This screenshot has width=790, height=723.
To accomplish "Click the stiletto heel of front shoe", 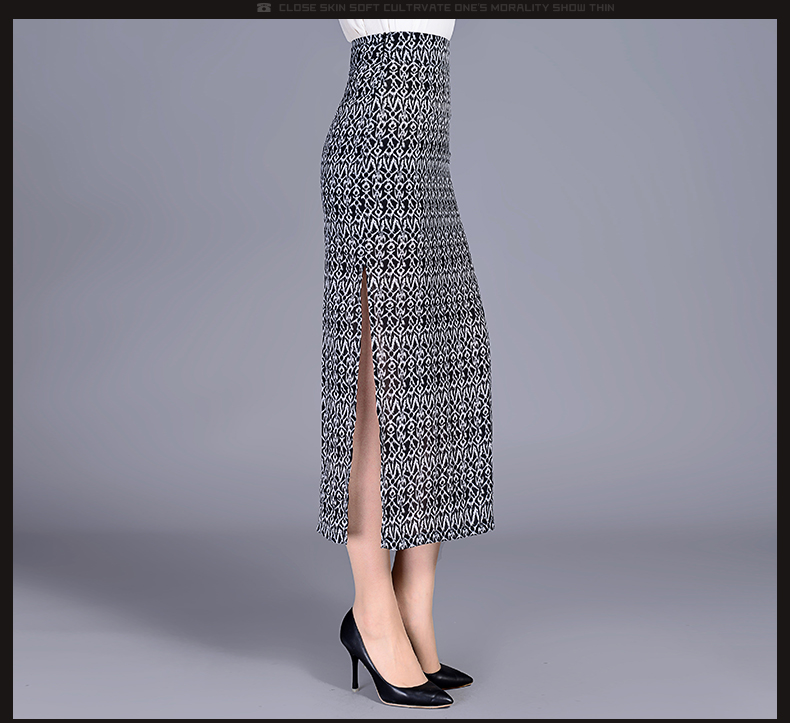I will point(352,668).
